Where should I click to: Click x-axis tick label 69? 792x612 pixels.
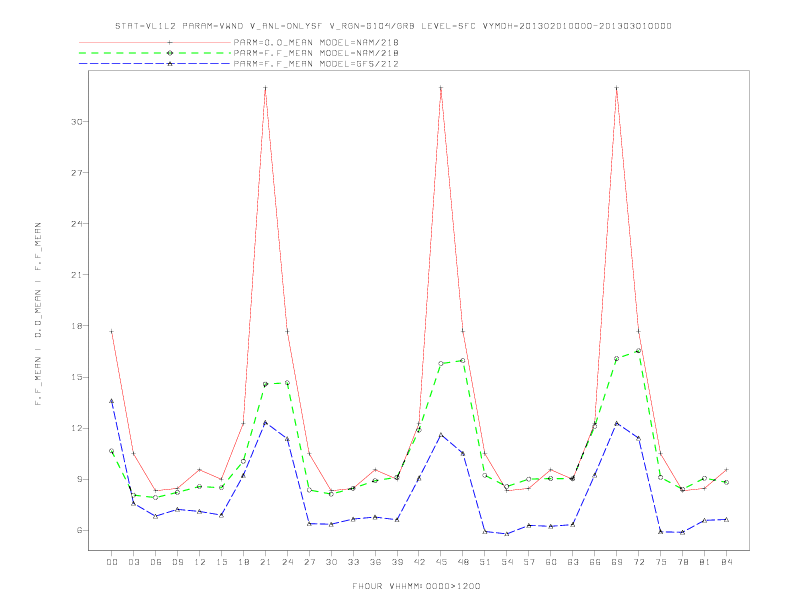point(617,562)
